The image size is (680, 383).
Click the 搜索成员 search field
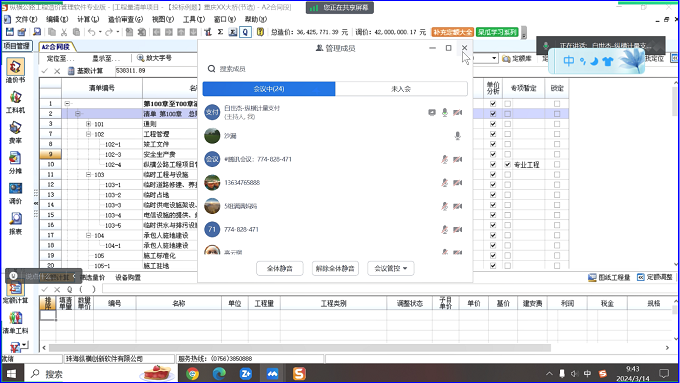[335, 69]
